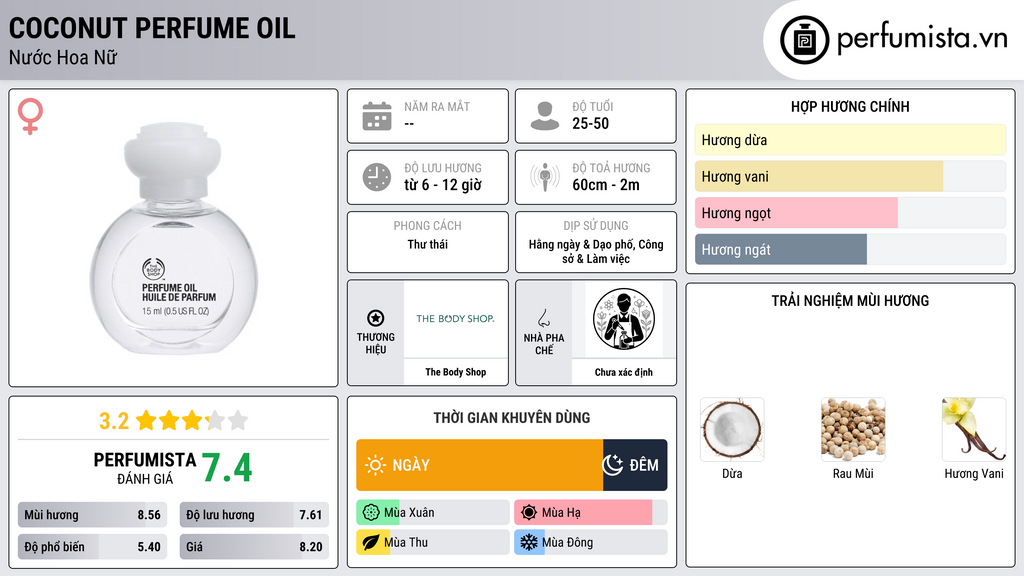Click the 'THỜI GIAN KHUYÊN DÙNG' heading
Viewport: 1024px width, 576px height.
[x=512, y=418]
